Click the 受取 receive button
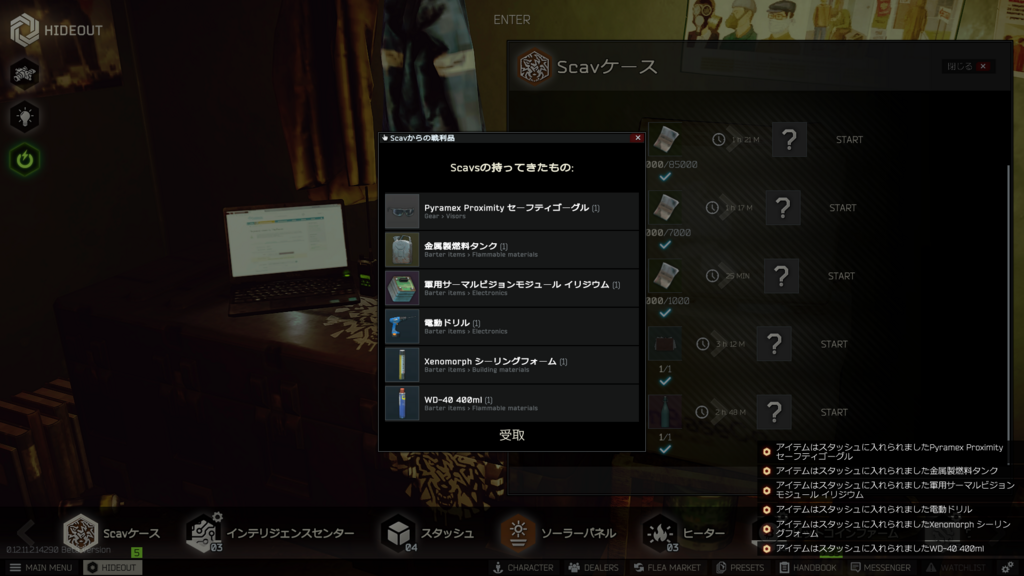This screenshot has height=576, width=1024. coord(511,435)
